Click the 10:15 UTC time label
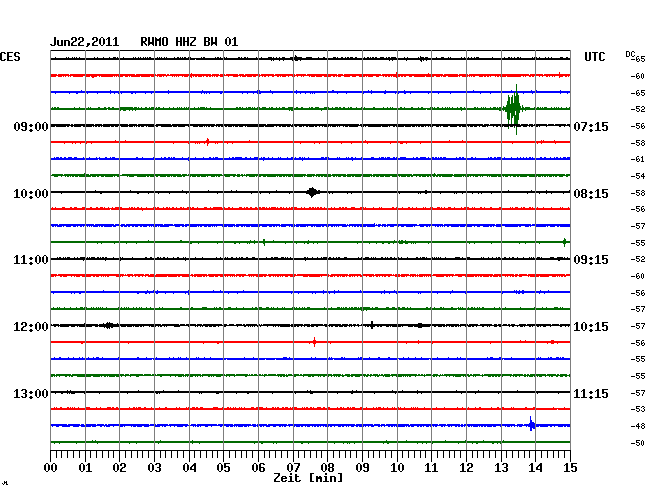 [591, 327]
